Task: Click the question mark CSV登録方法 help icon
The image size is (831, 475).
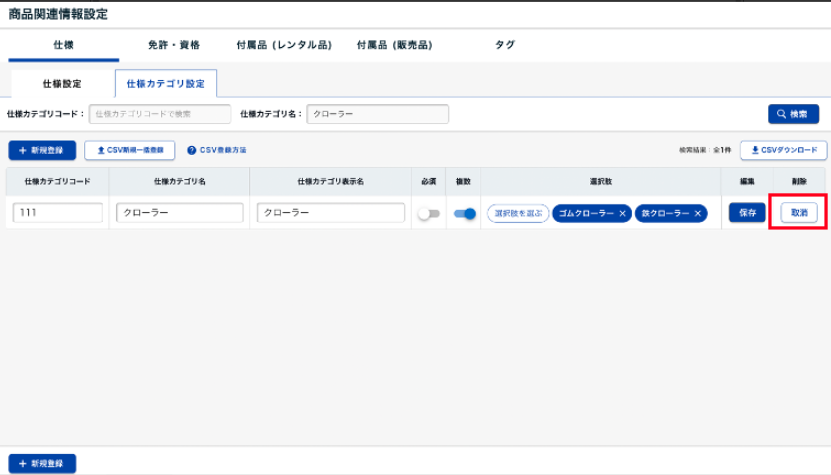Action: 191,150
